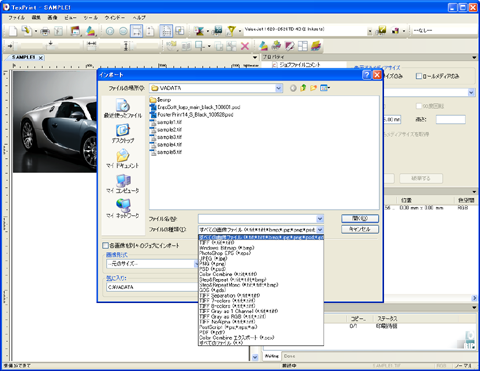This screenshot has height=371, width=480.
Task: Click the zoom in magnifier icon
Action: tap(110, 31)
